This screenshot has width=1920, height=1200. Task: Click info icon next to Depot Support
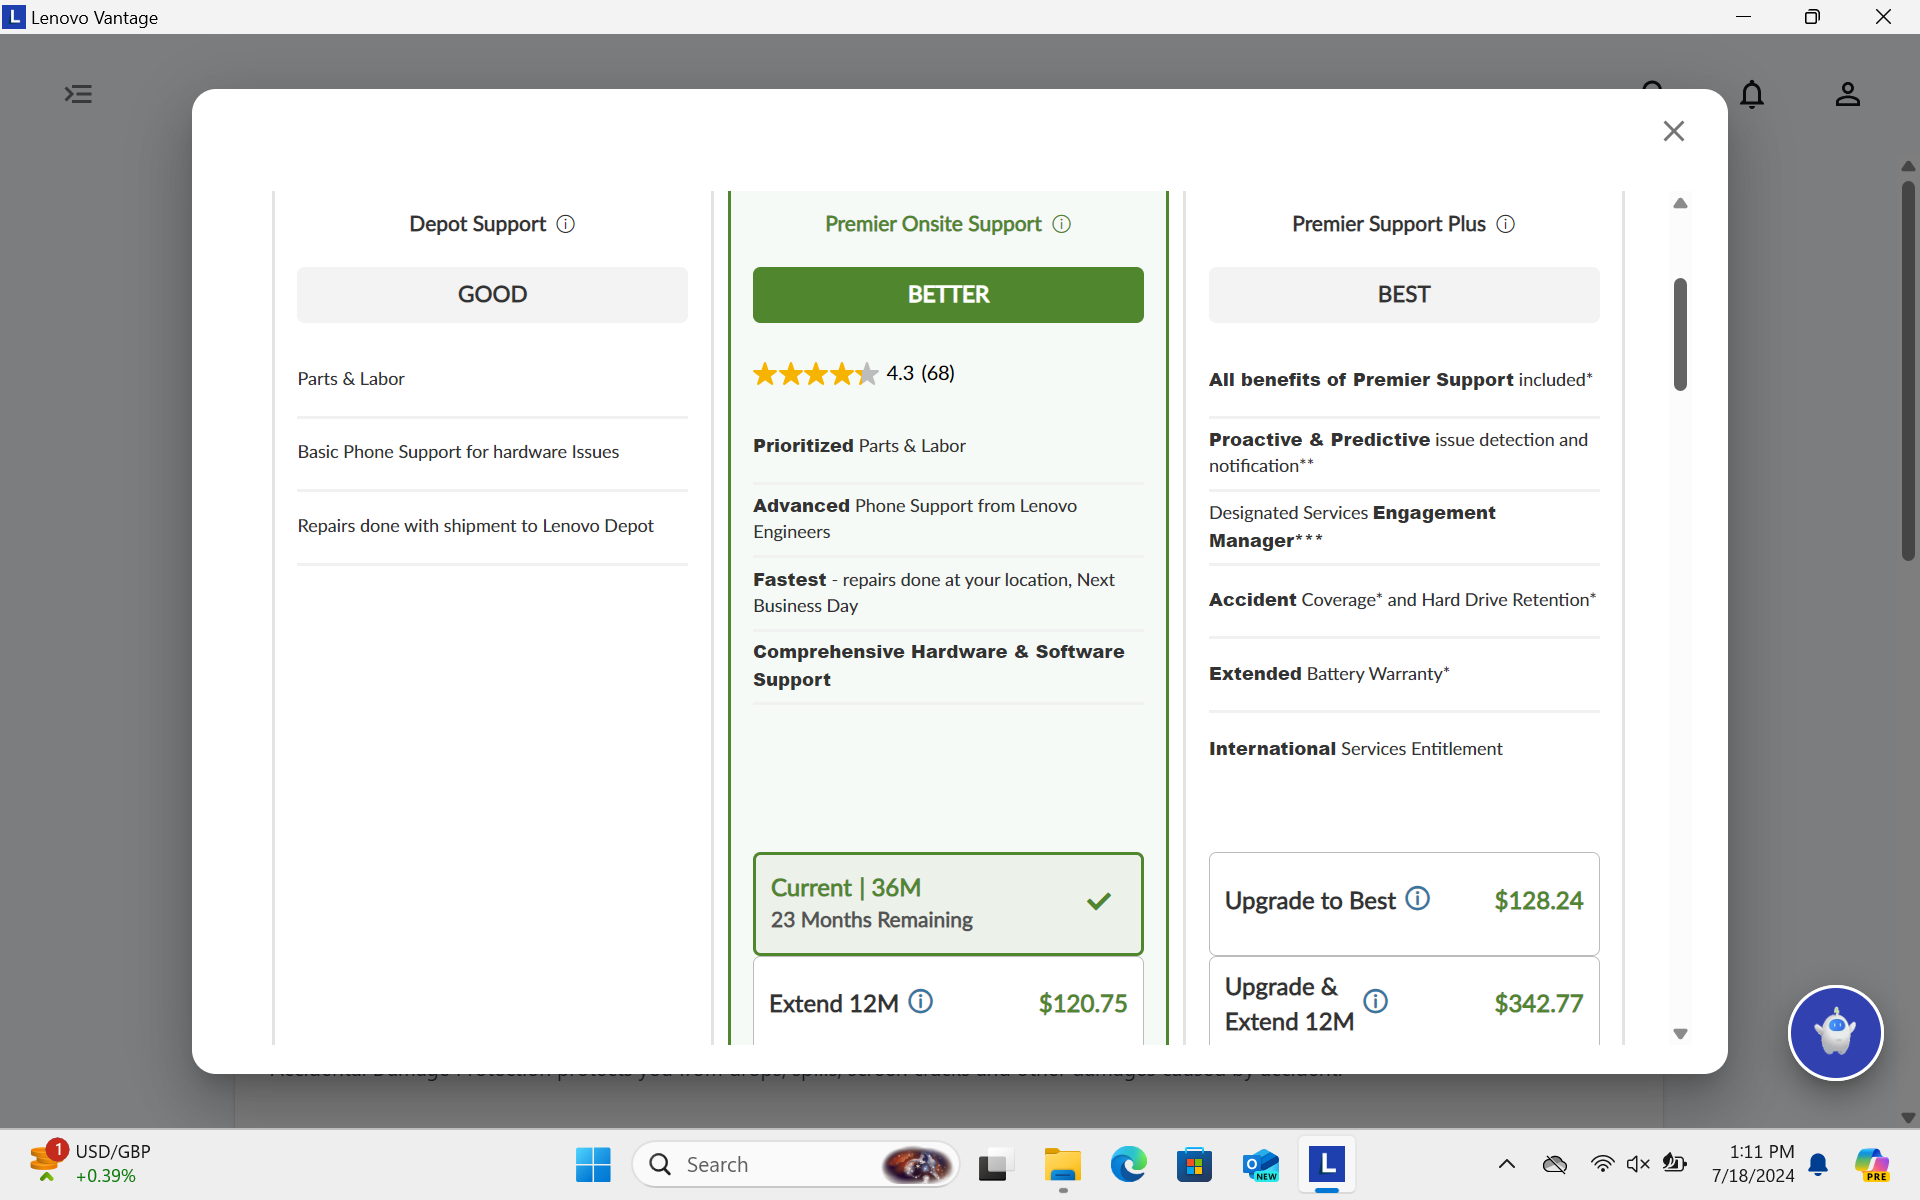[x=566, y=224]
